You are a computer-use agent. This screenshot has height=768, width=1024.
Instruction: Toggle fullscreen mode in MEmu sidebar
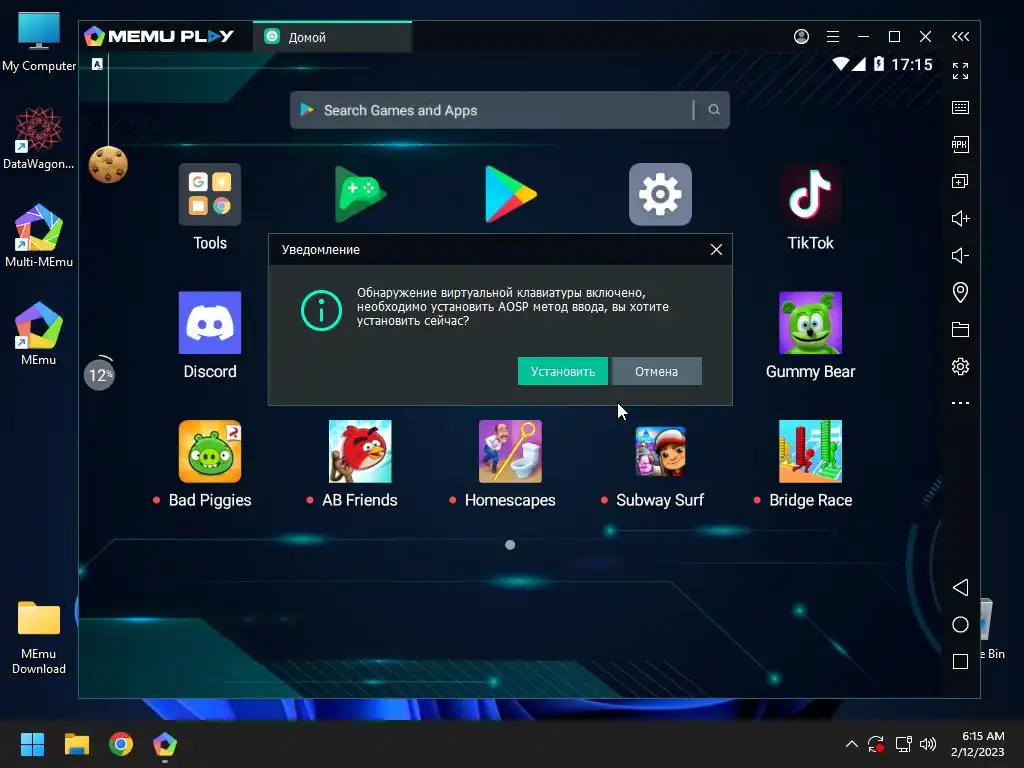(x=960, y=71)
